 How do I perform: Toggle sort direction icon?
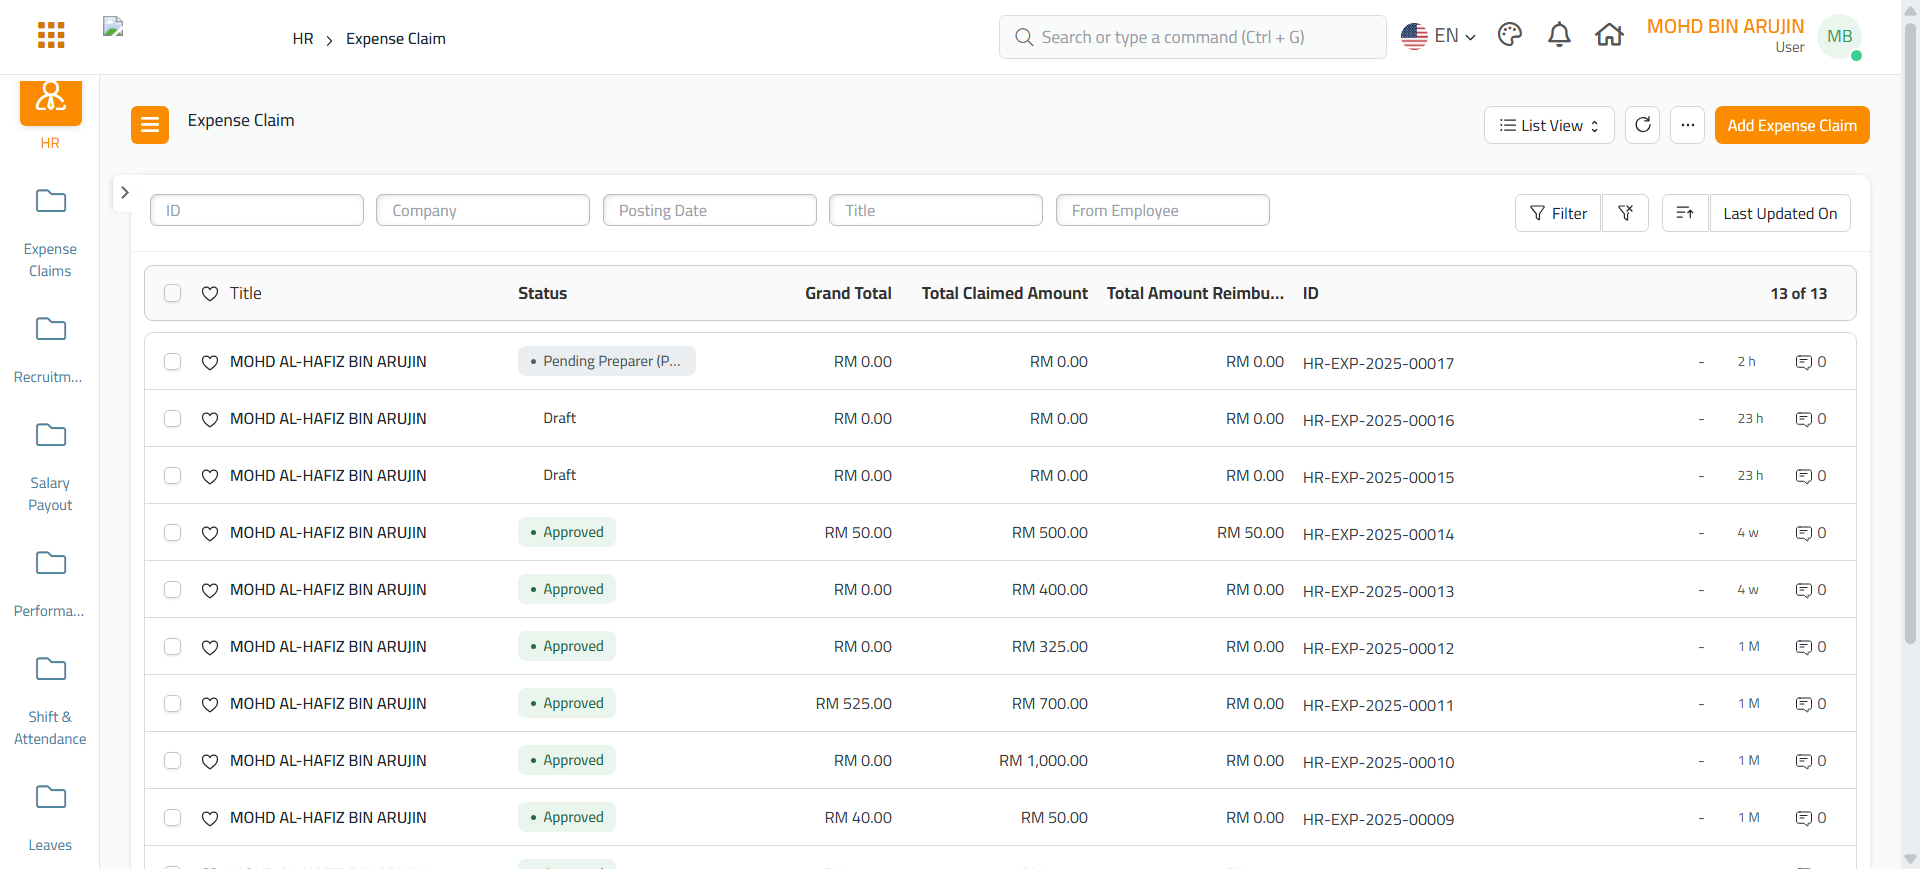[1685, 213]
